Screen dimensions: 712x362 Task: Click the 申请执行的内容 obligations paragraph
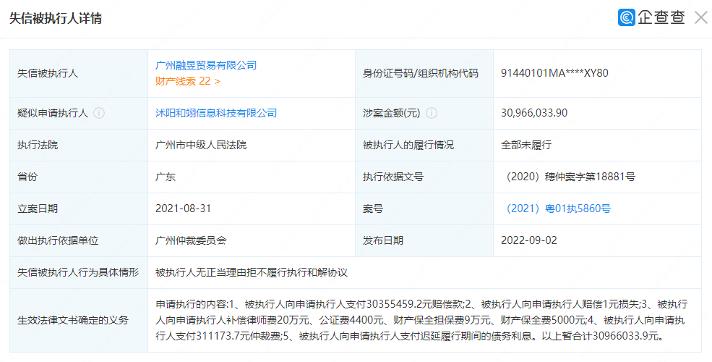(421, 320)
